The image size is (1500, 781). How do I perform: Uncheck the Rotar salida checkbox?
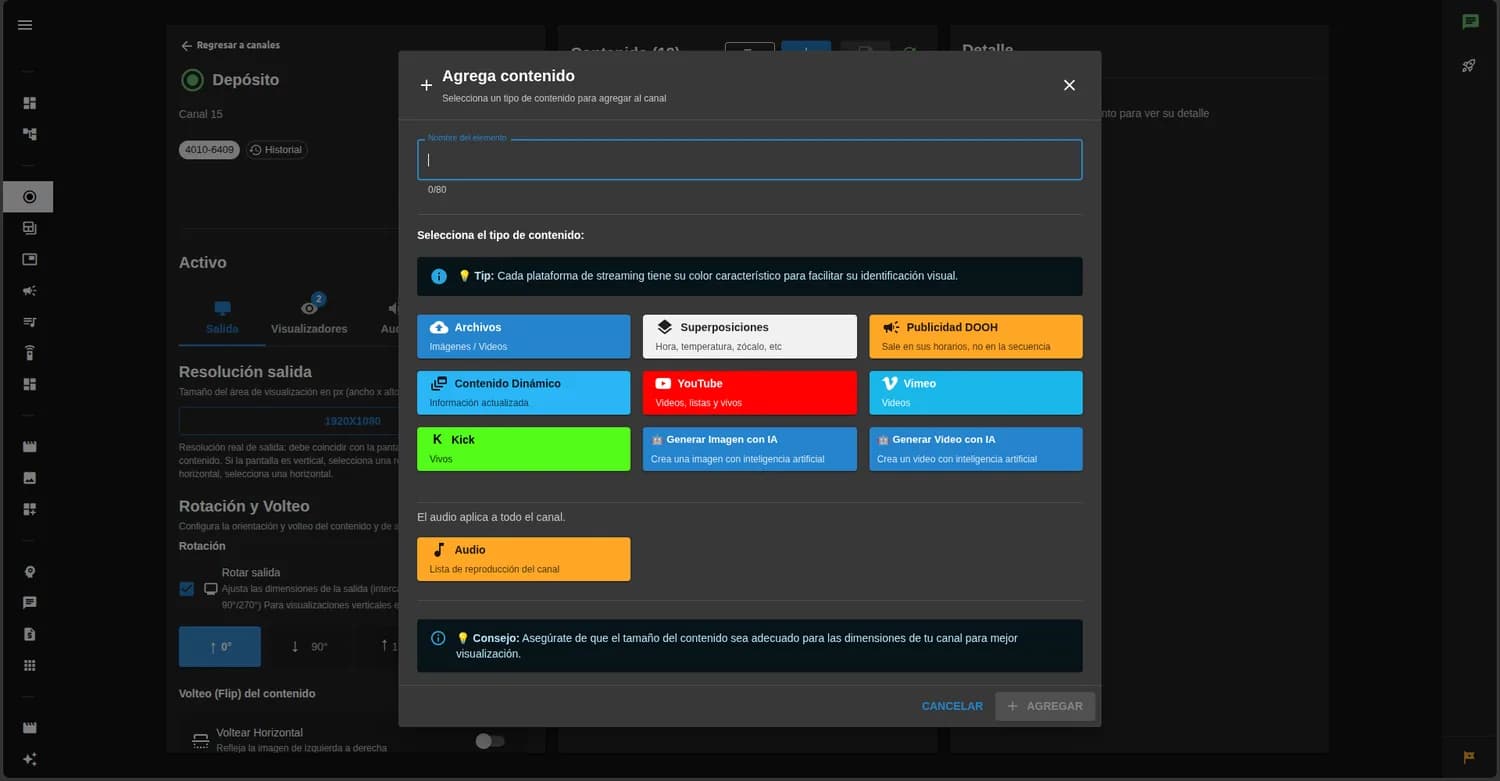click(x=187, y=589)
